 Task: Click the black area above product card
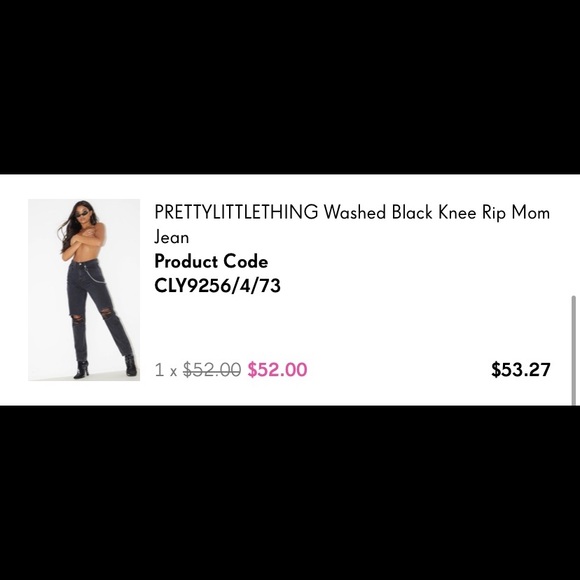click(290, 87)
